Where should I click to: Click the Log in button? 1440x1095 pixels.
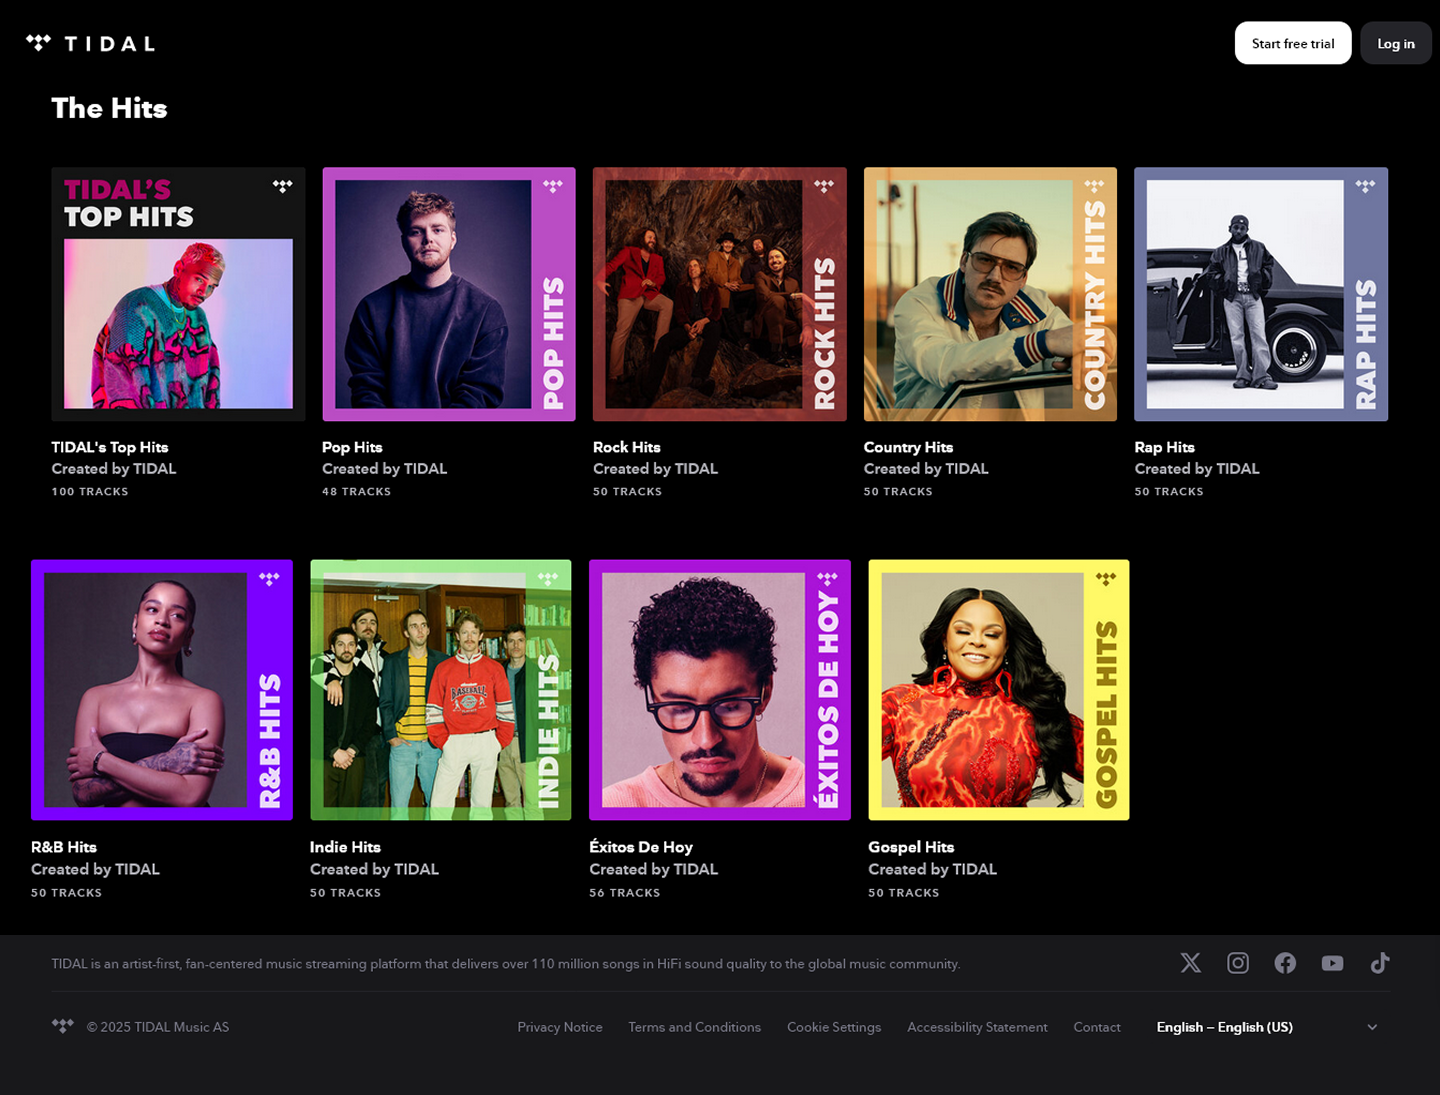(x=1396, y=43)
